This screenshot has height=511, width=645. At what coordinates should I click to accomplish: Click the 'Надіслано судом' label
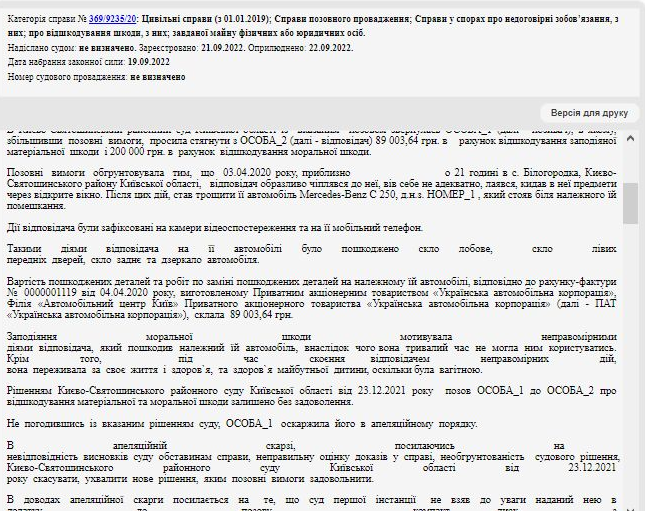(x=46, y=47)
